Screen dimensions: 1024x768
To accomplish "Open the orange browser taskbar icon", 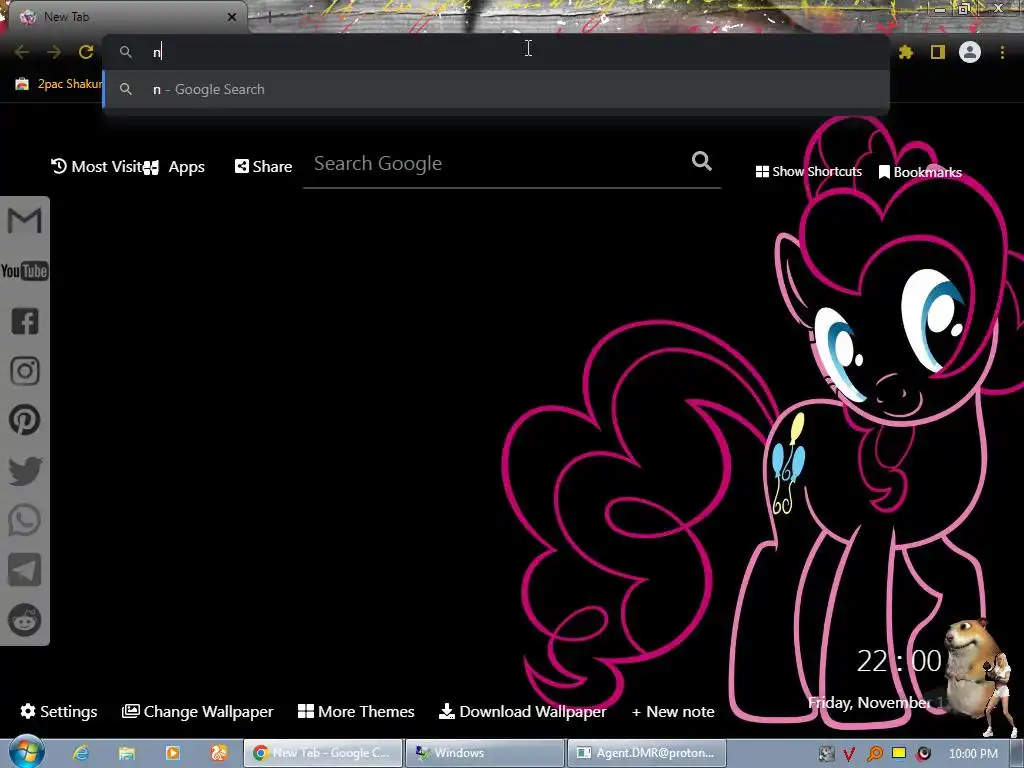I will tap(219, 753).
